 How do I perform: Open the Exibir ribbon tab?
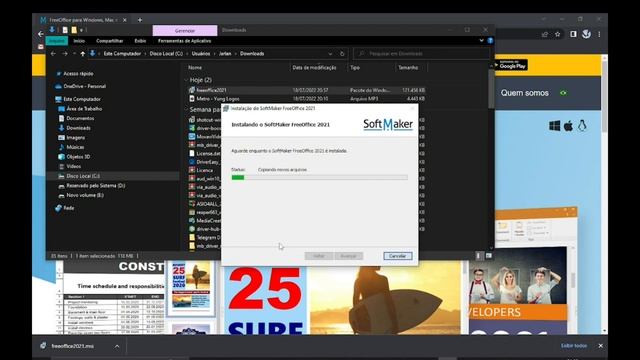point(140,41)
